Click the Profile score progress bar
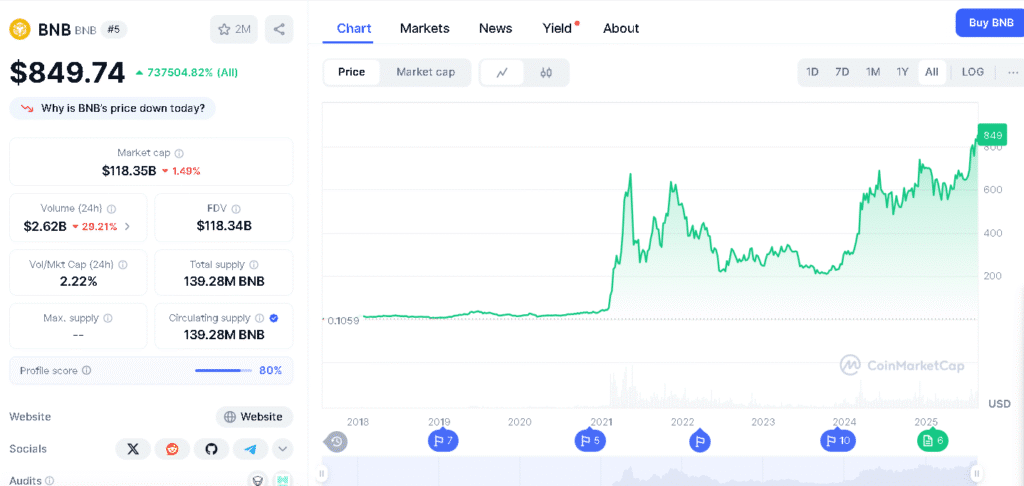 [x=223, y=370]
